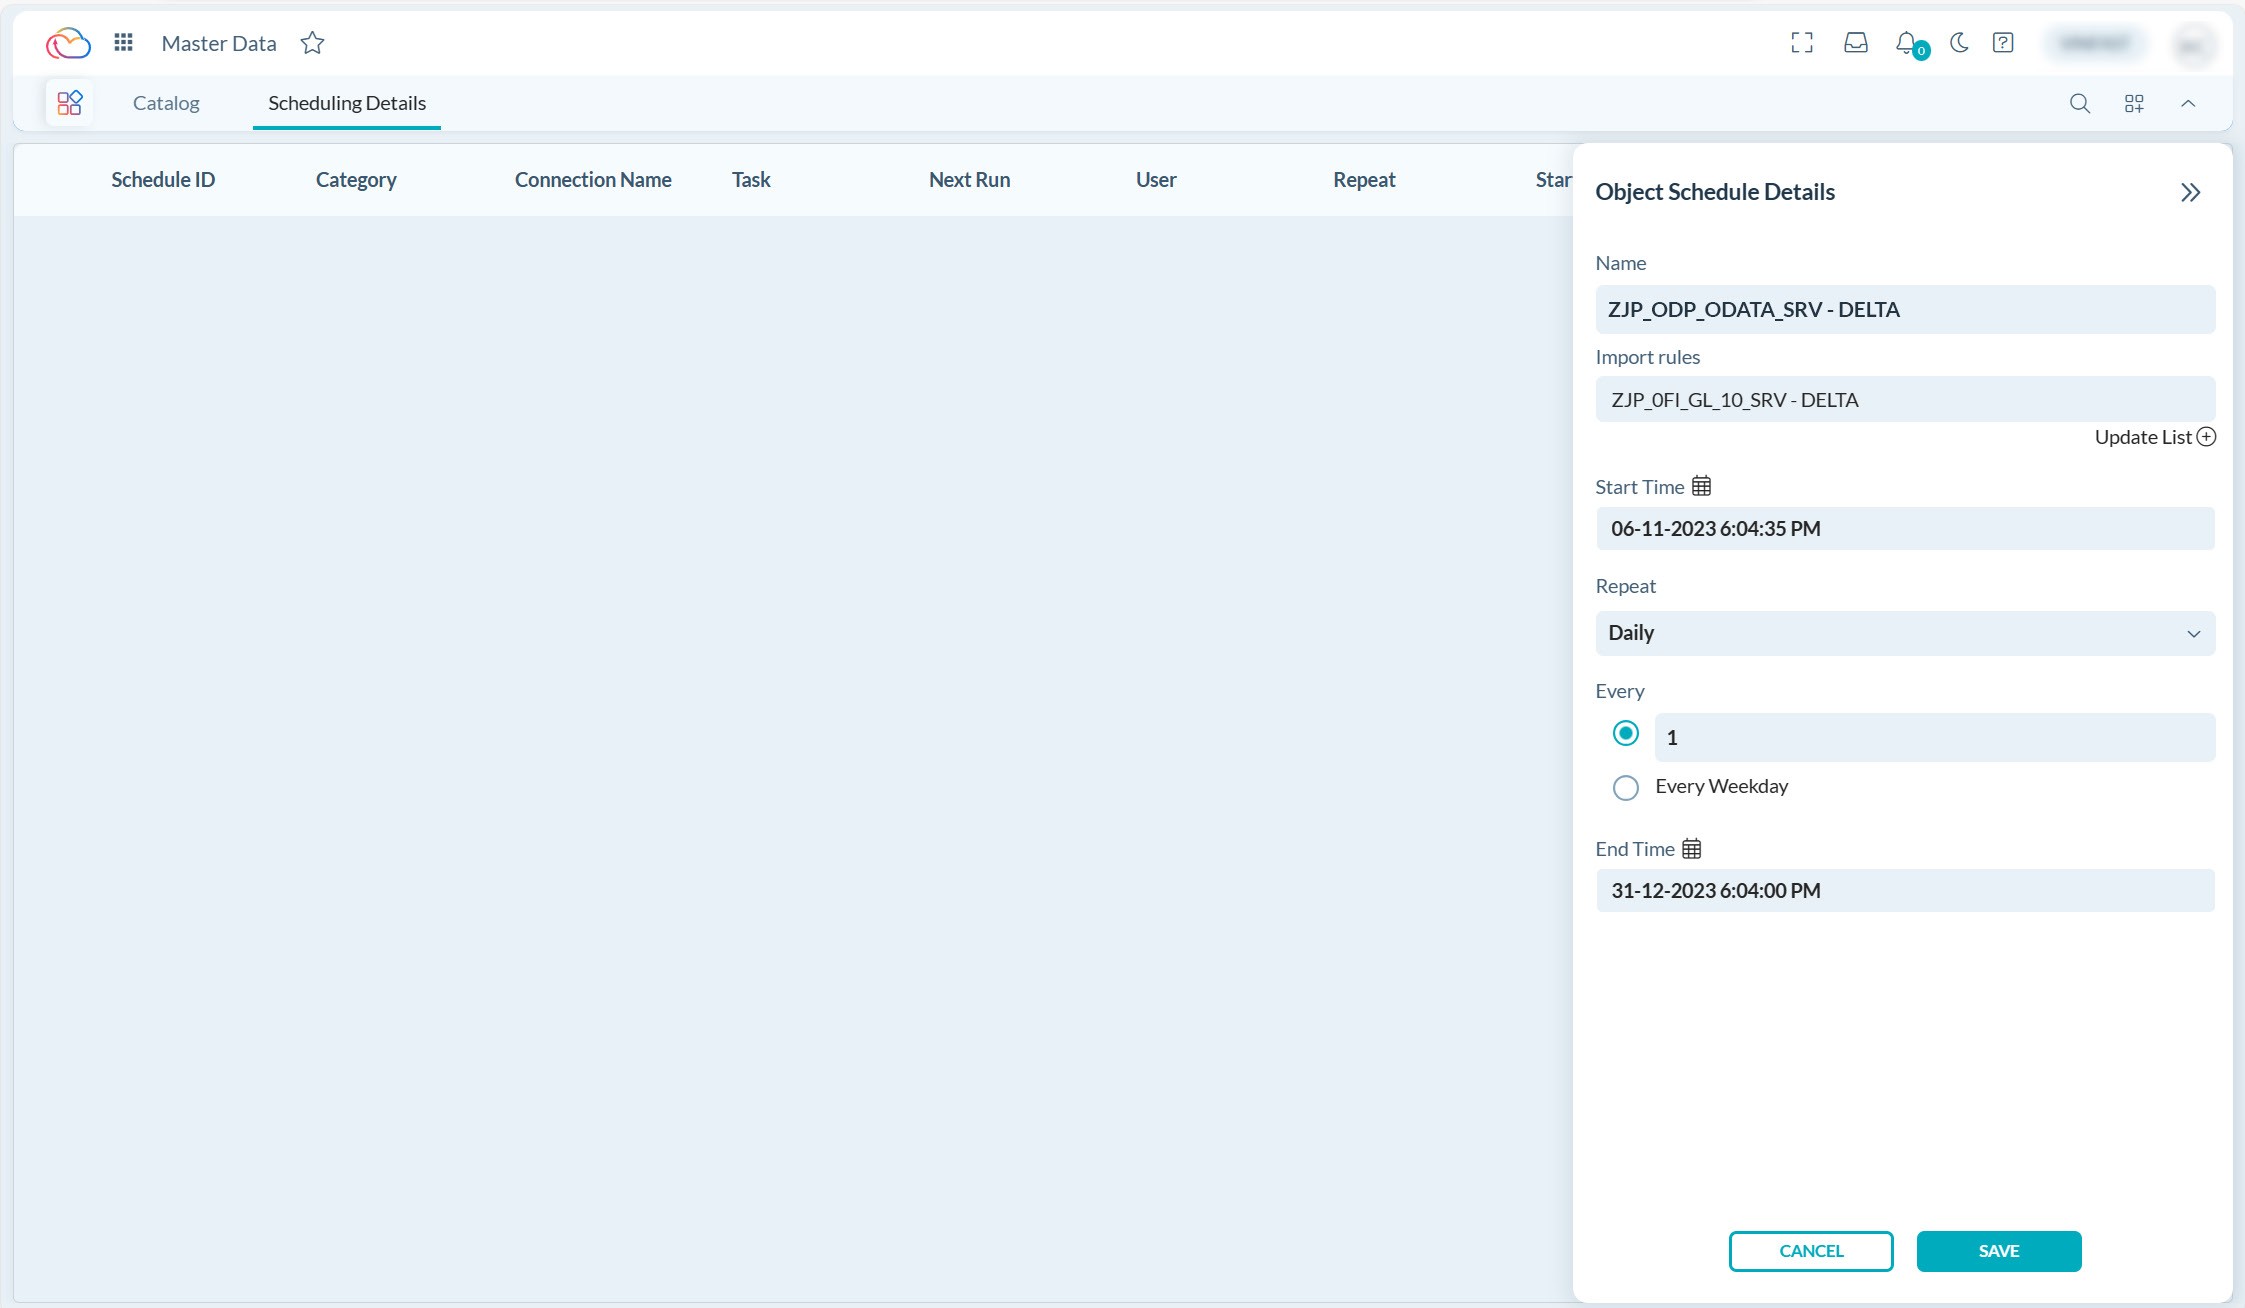Open the Scheduling Details tab

click(346, 102)
